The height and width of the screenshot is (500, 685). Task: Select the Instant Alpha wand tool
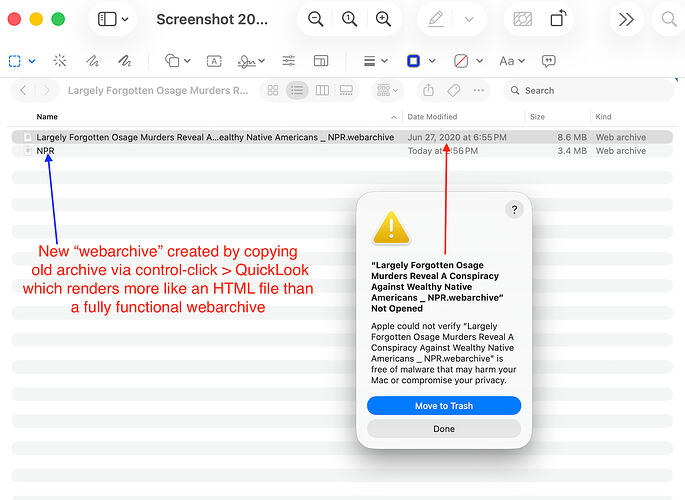60,61
